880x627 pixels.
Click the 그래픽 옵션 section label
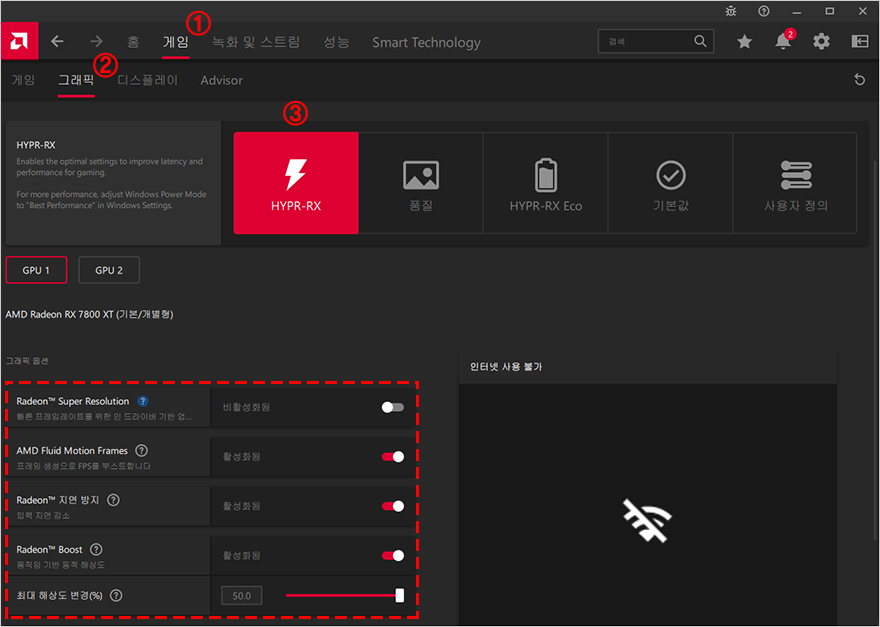pyautogui.click(x=27, y=361)
